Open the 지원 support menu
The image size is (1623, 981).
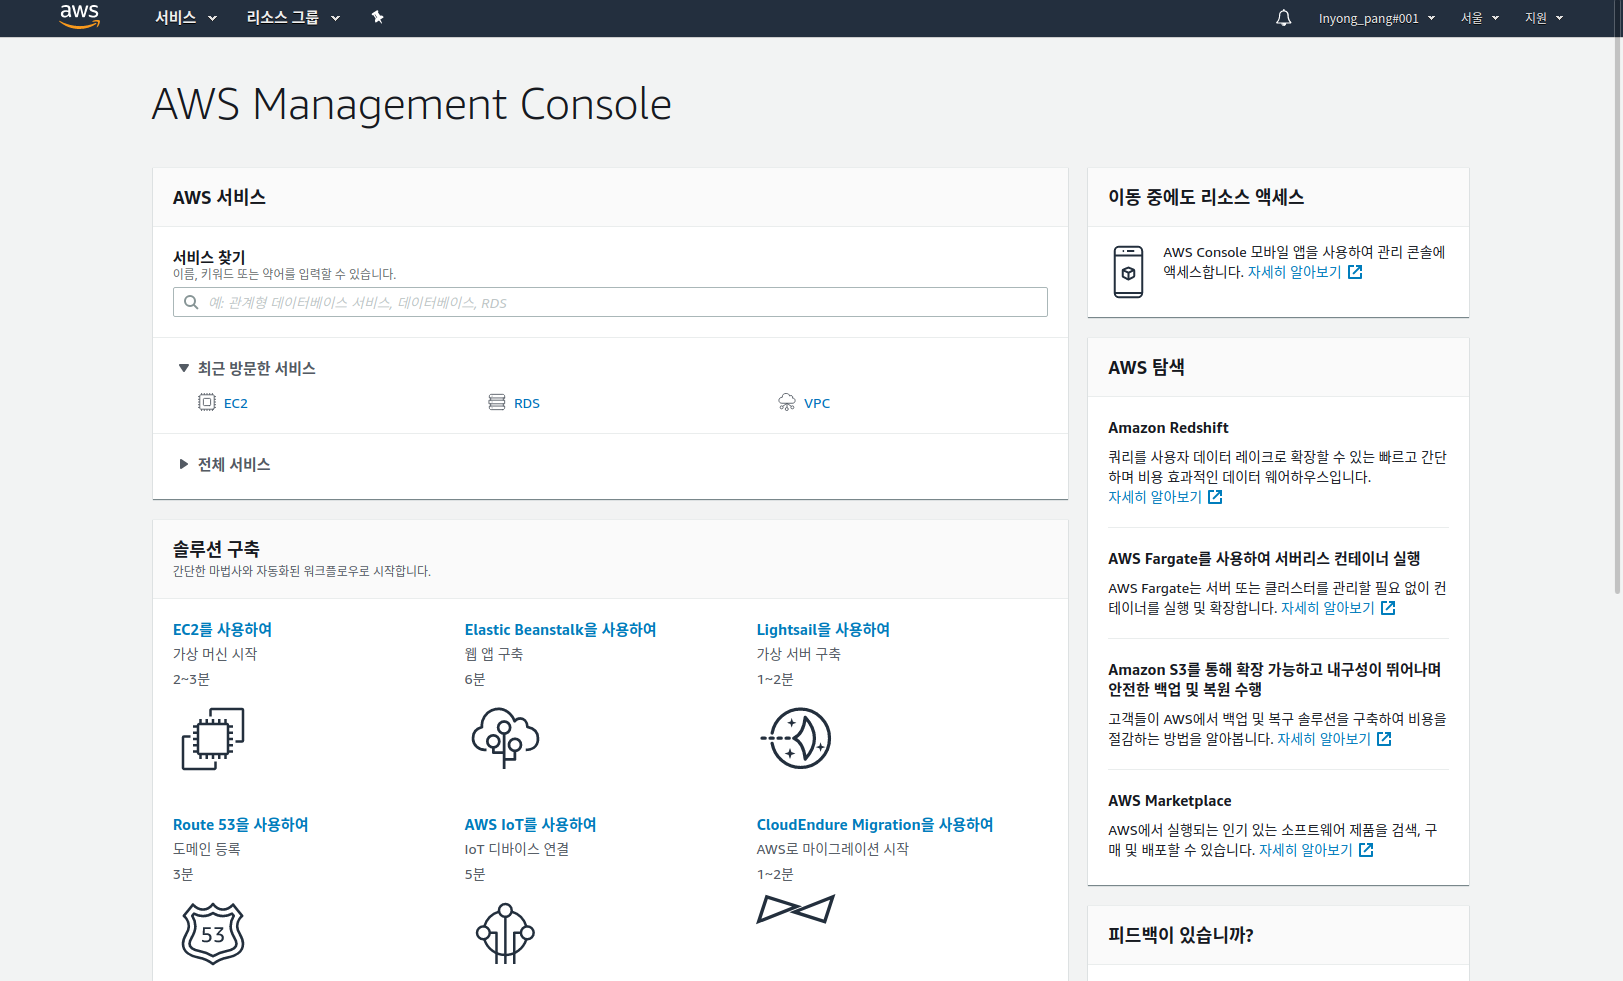(1543, 18)
